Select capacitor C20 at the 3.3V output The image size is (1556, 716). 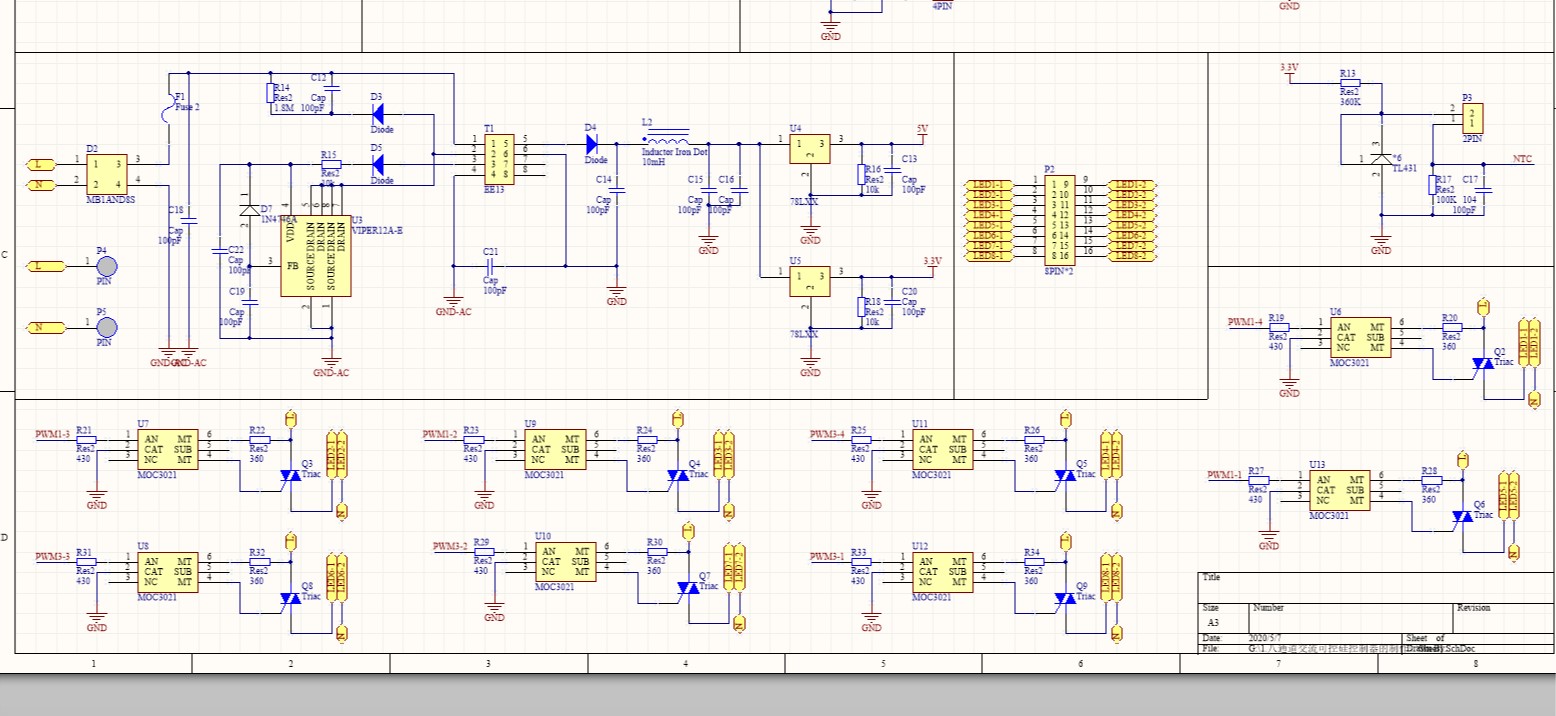coord(894,301)
